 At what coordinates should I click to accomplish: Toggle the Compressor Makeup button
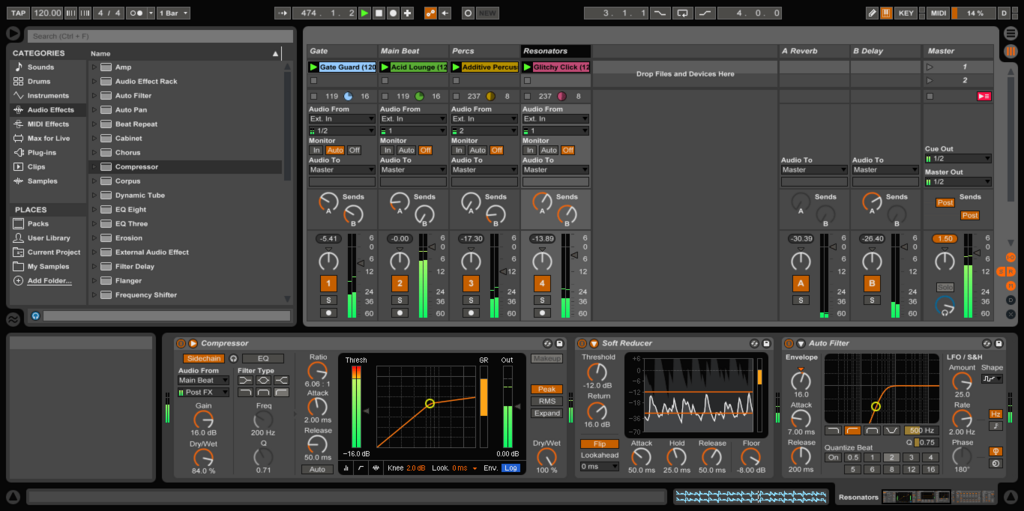(546, 359)
